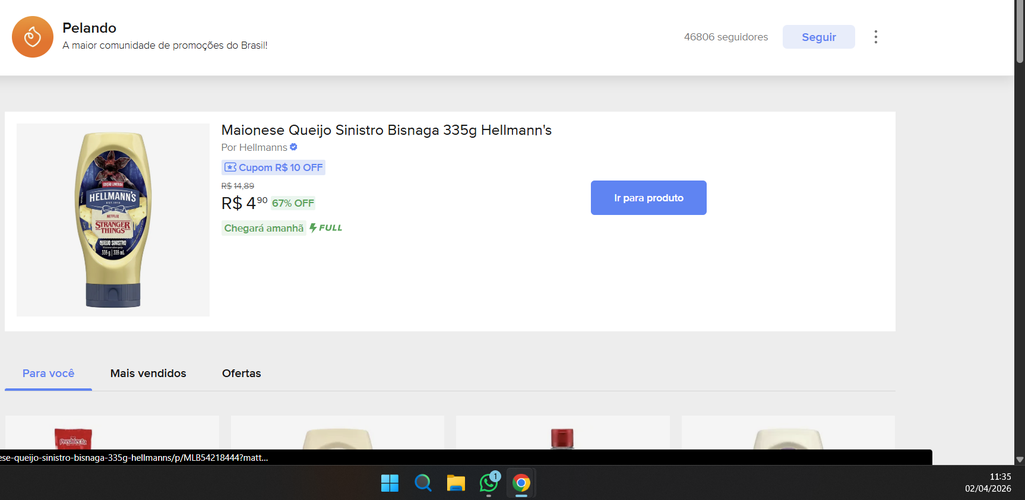Click the FULL lightning delivery badge
1025x500 pixels.
pos(326,228)
